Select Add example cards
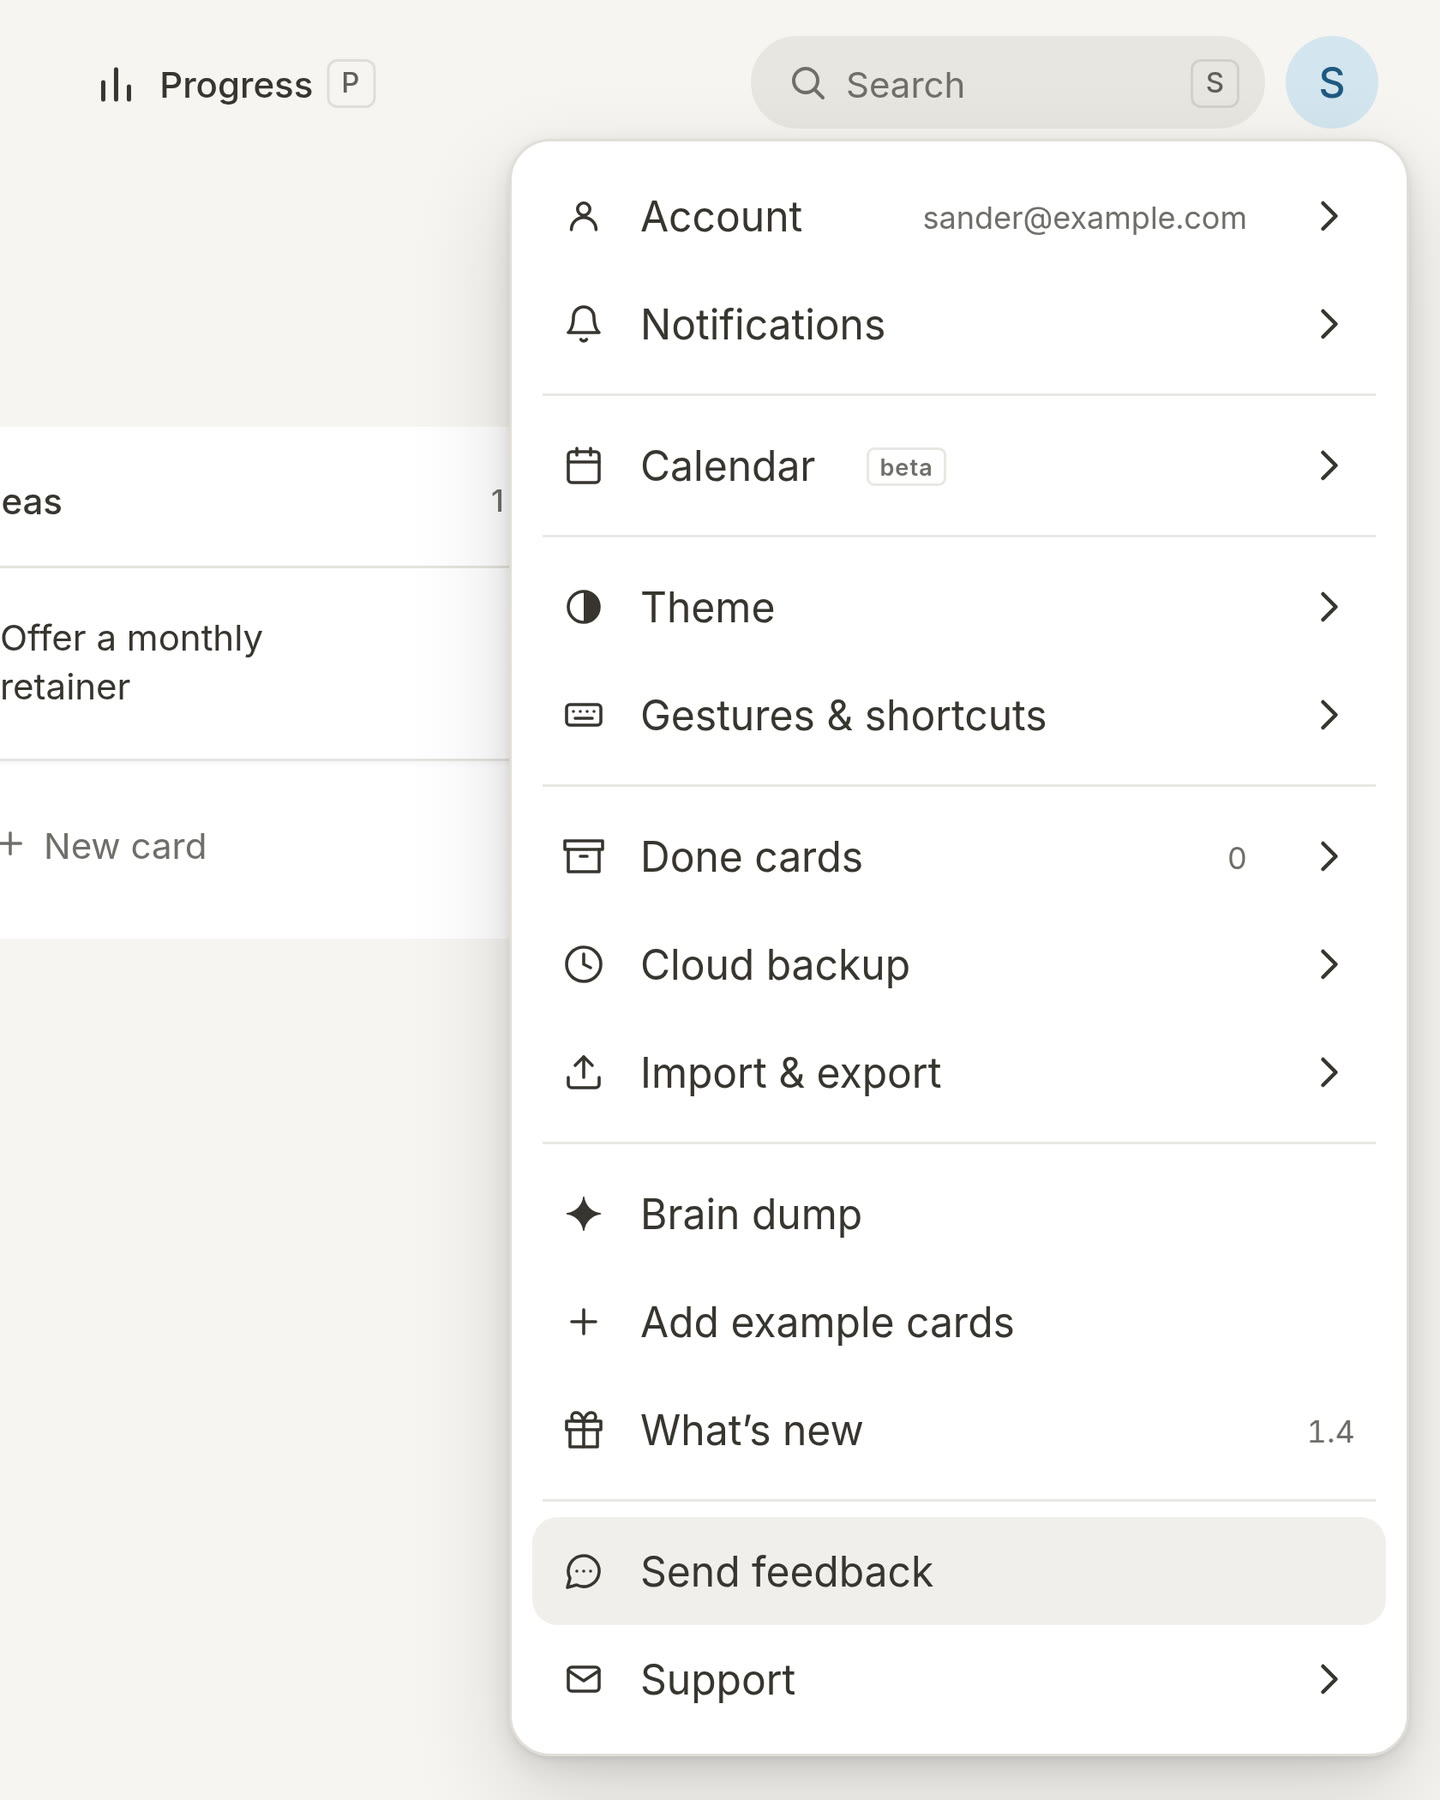 click(x=958, y=1322)
